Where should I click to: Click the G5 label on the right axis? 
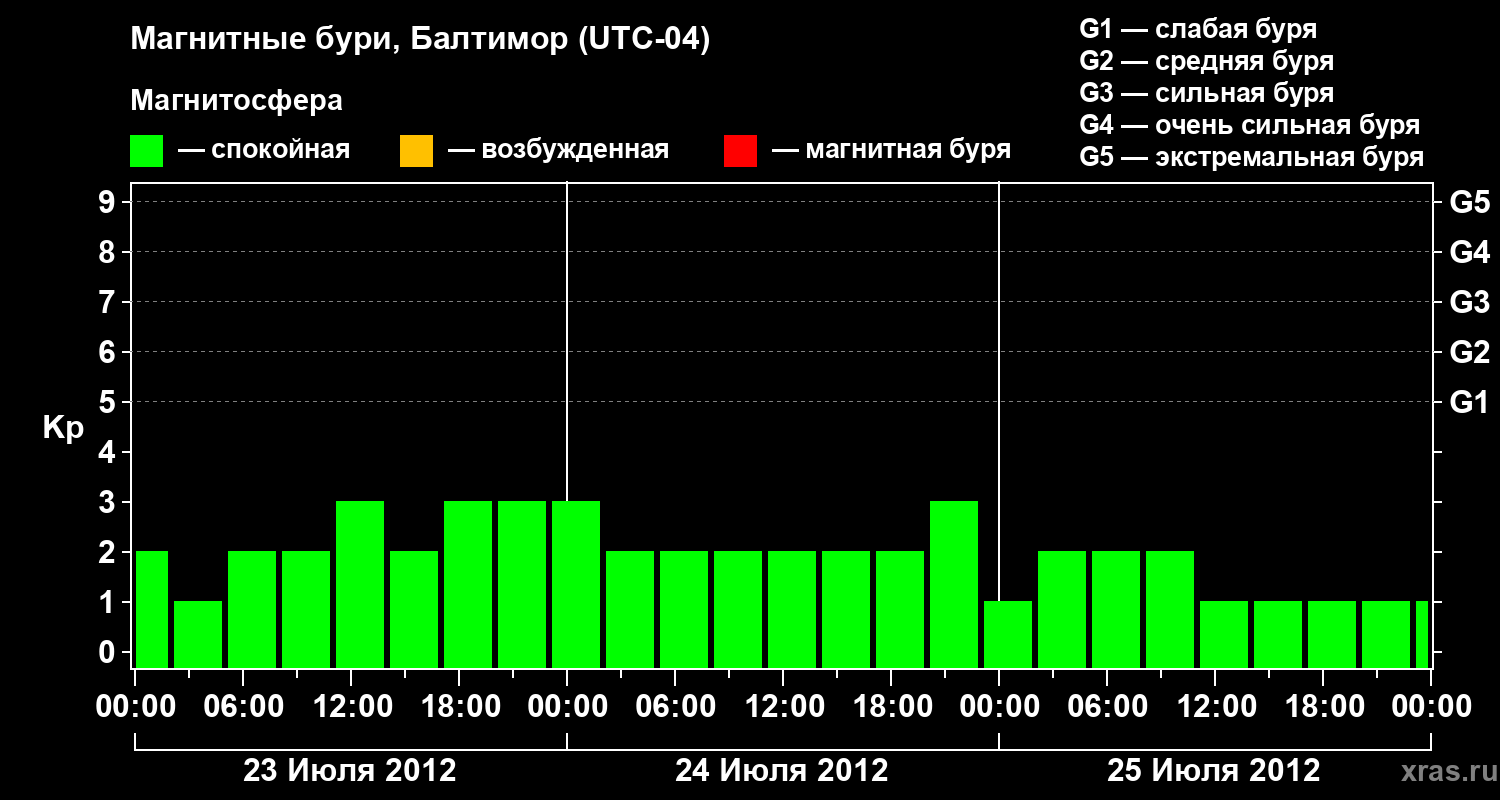point(1470,202)
